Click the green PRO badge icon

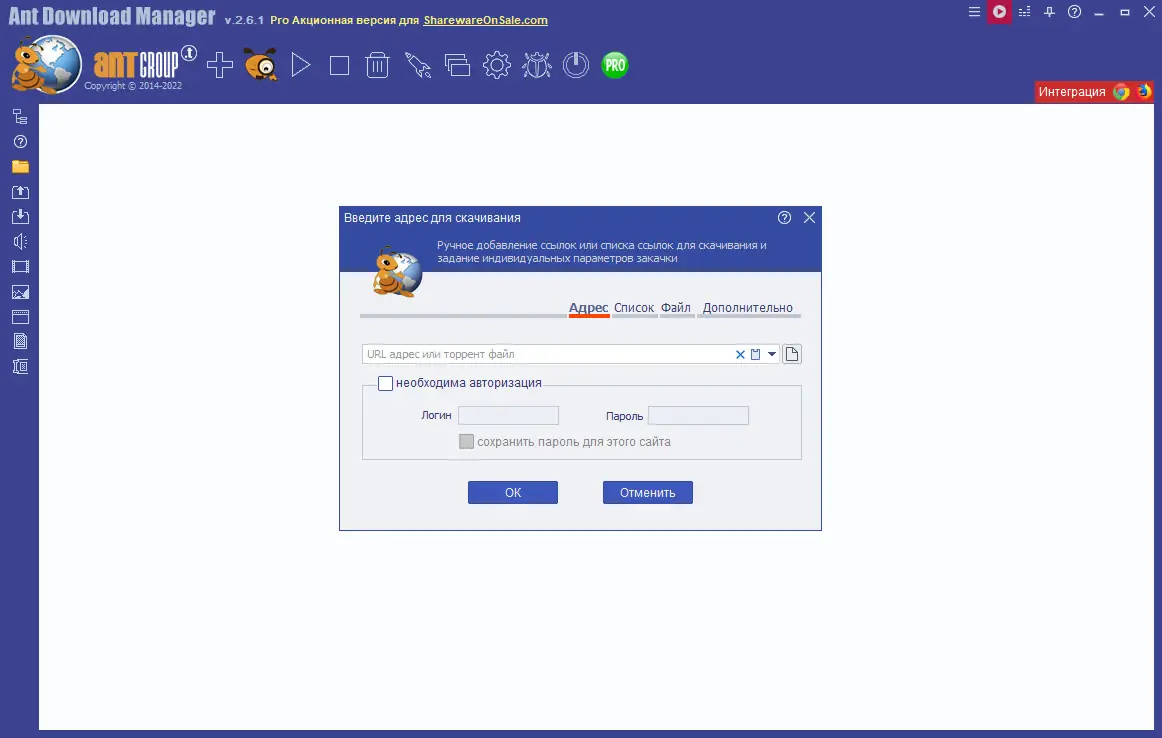point(614,64)
